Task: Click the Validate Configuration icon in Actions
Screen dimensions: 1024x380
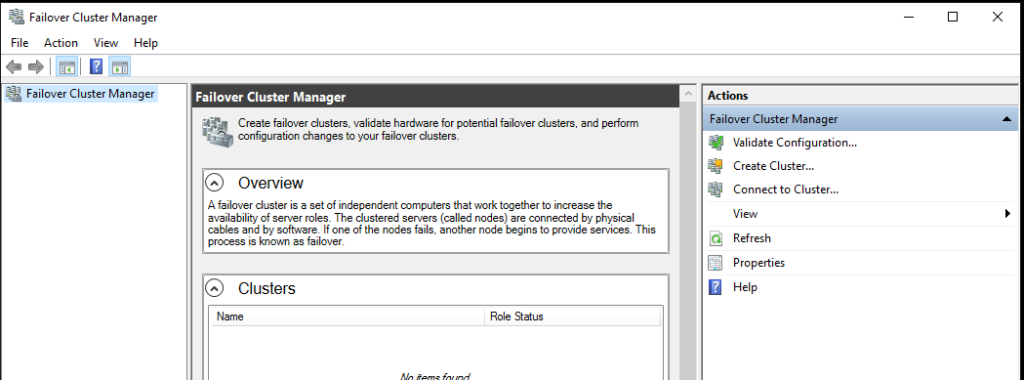Action: click(x=716, y=142)
